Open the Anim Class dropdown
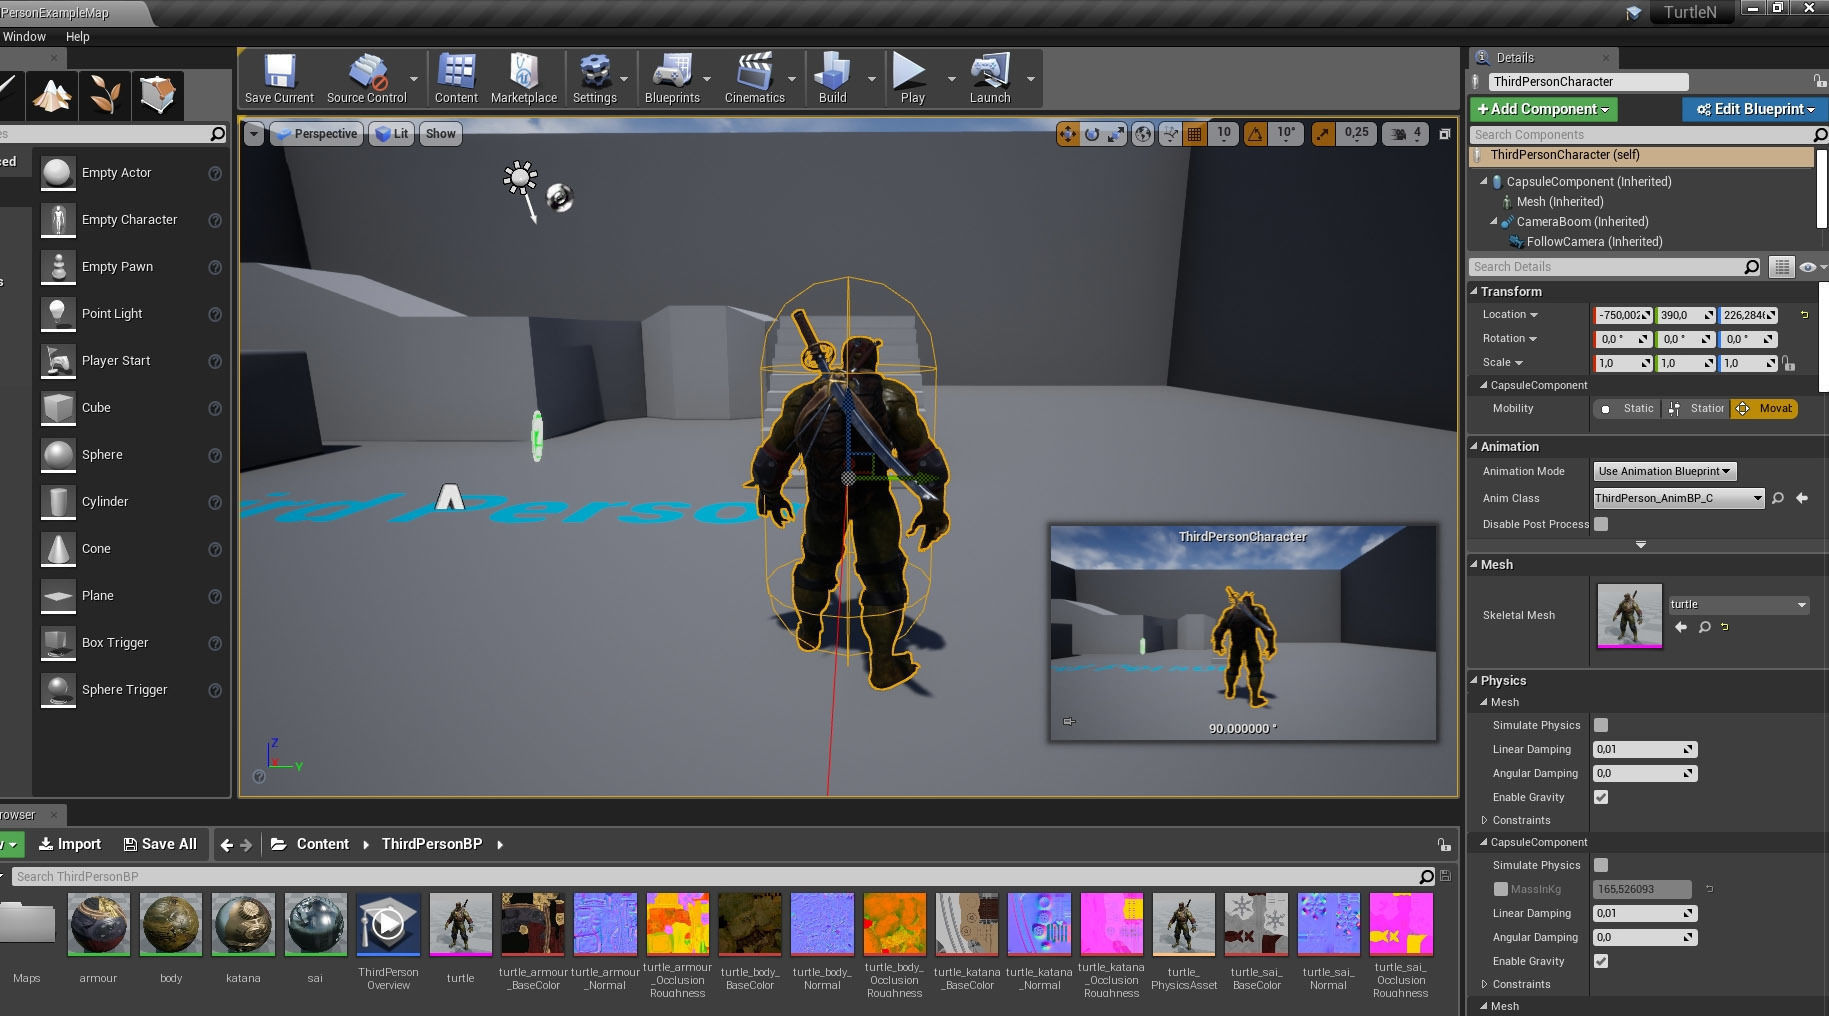Image resolution: width=1829 pixels, height=1016 pixels. tap(1679, 498)
